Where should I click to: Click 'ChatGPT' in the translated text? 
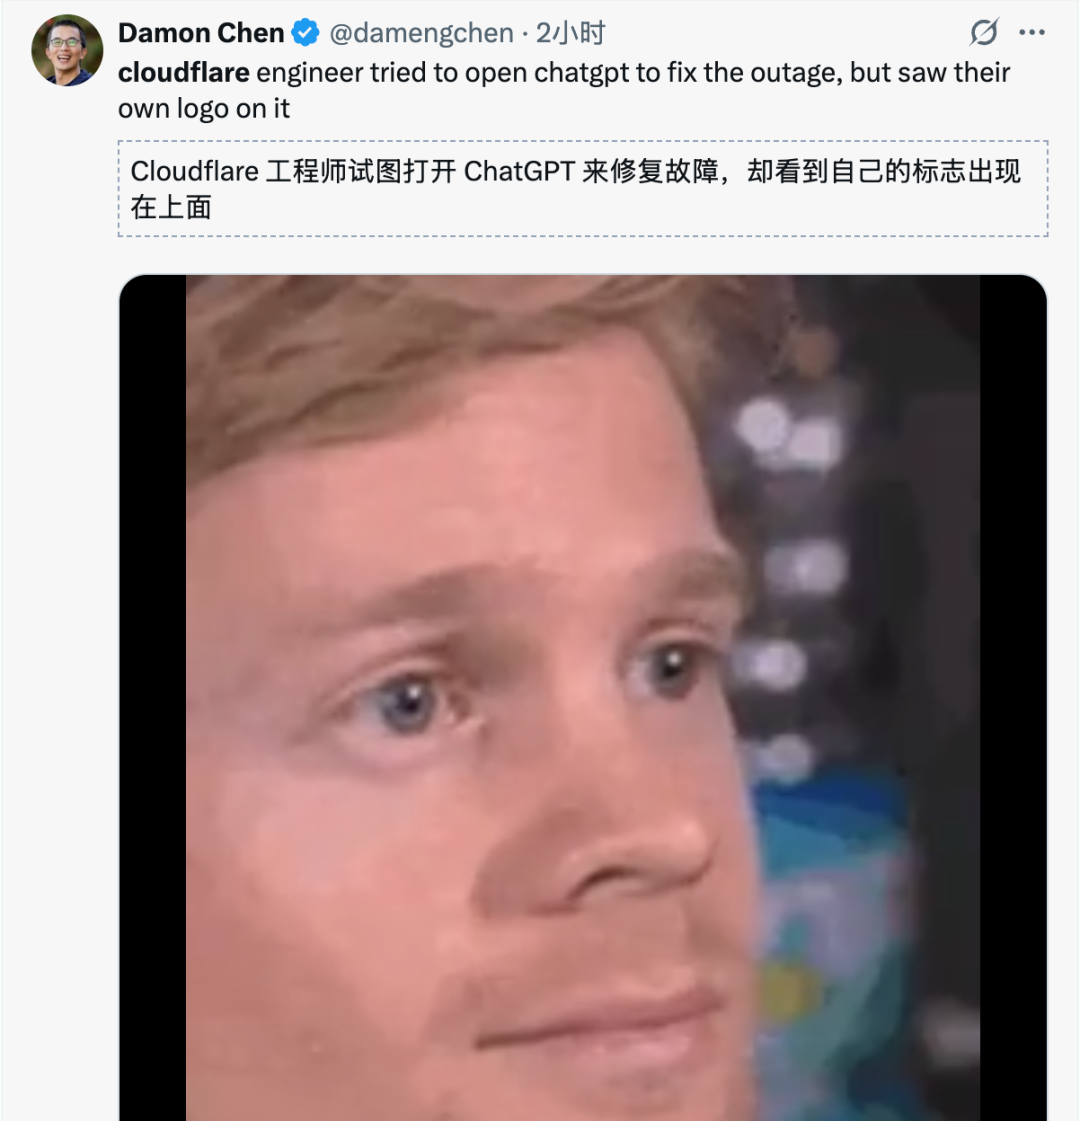point(520,172)
